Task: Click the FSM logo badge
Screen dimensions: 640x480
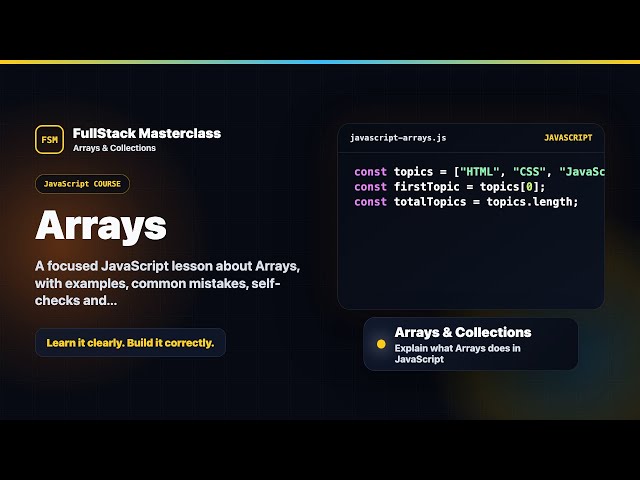Action: (x=49, y=140)
